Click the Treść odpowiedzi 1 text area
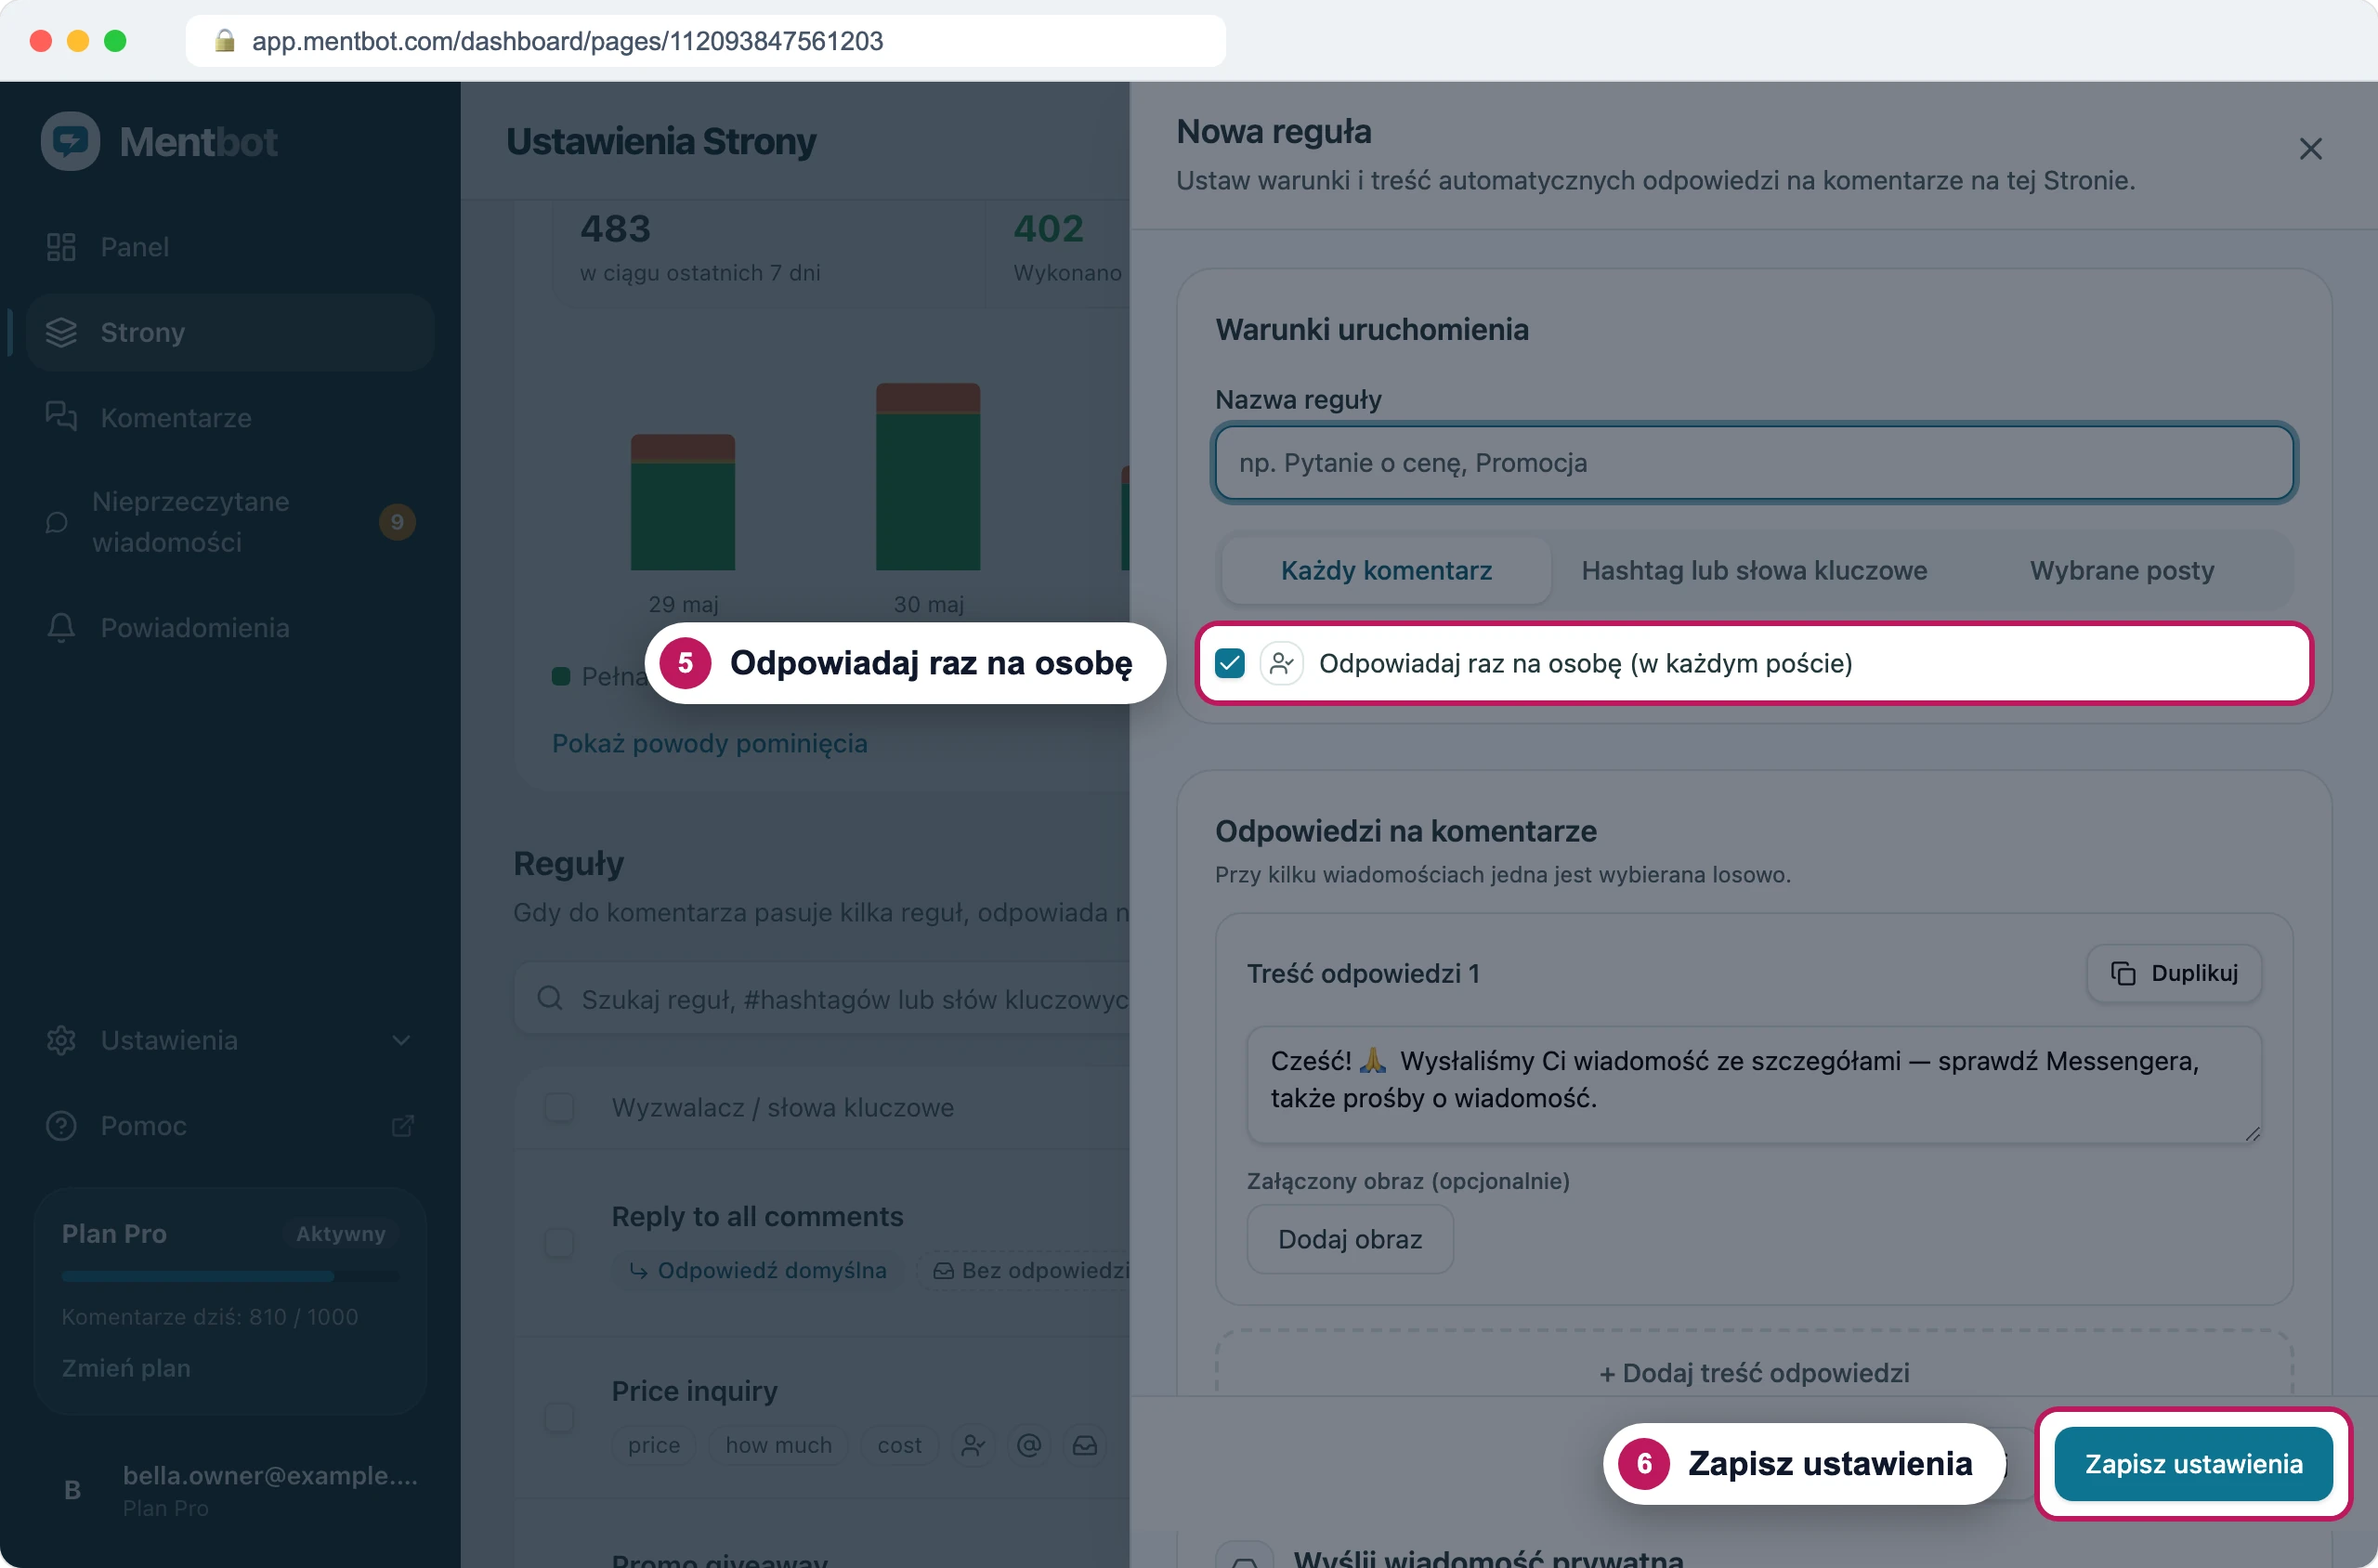Screen dimensions: 2378x1568 (1754, 1084)
